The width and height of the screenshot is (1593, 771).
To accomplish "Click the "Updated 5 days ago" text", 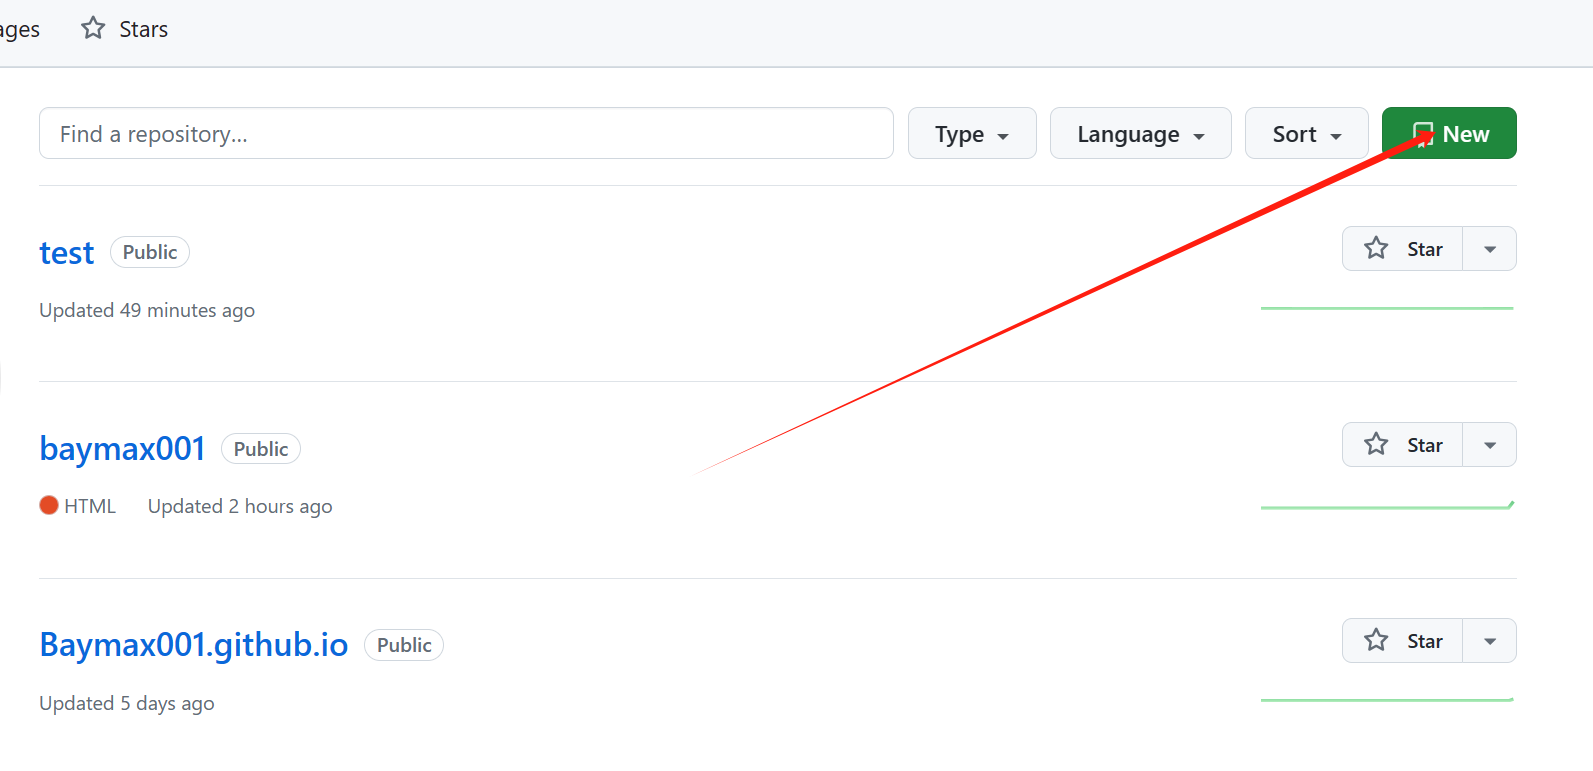I will (127, 703).
